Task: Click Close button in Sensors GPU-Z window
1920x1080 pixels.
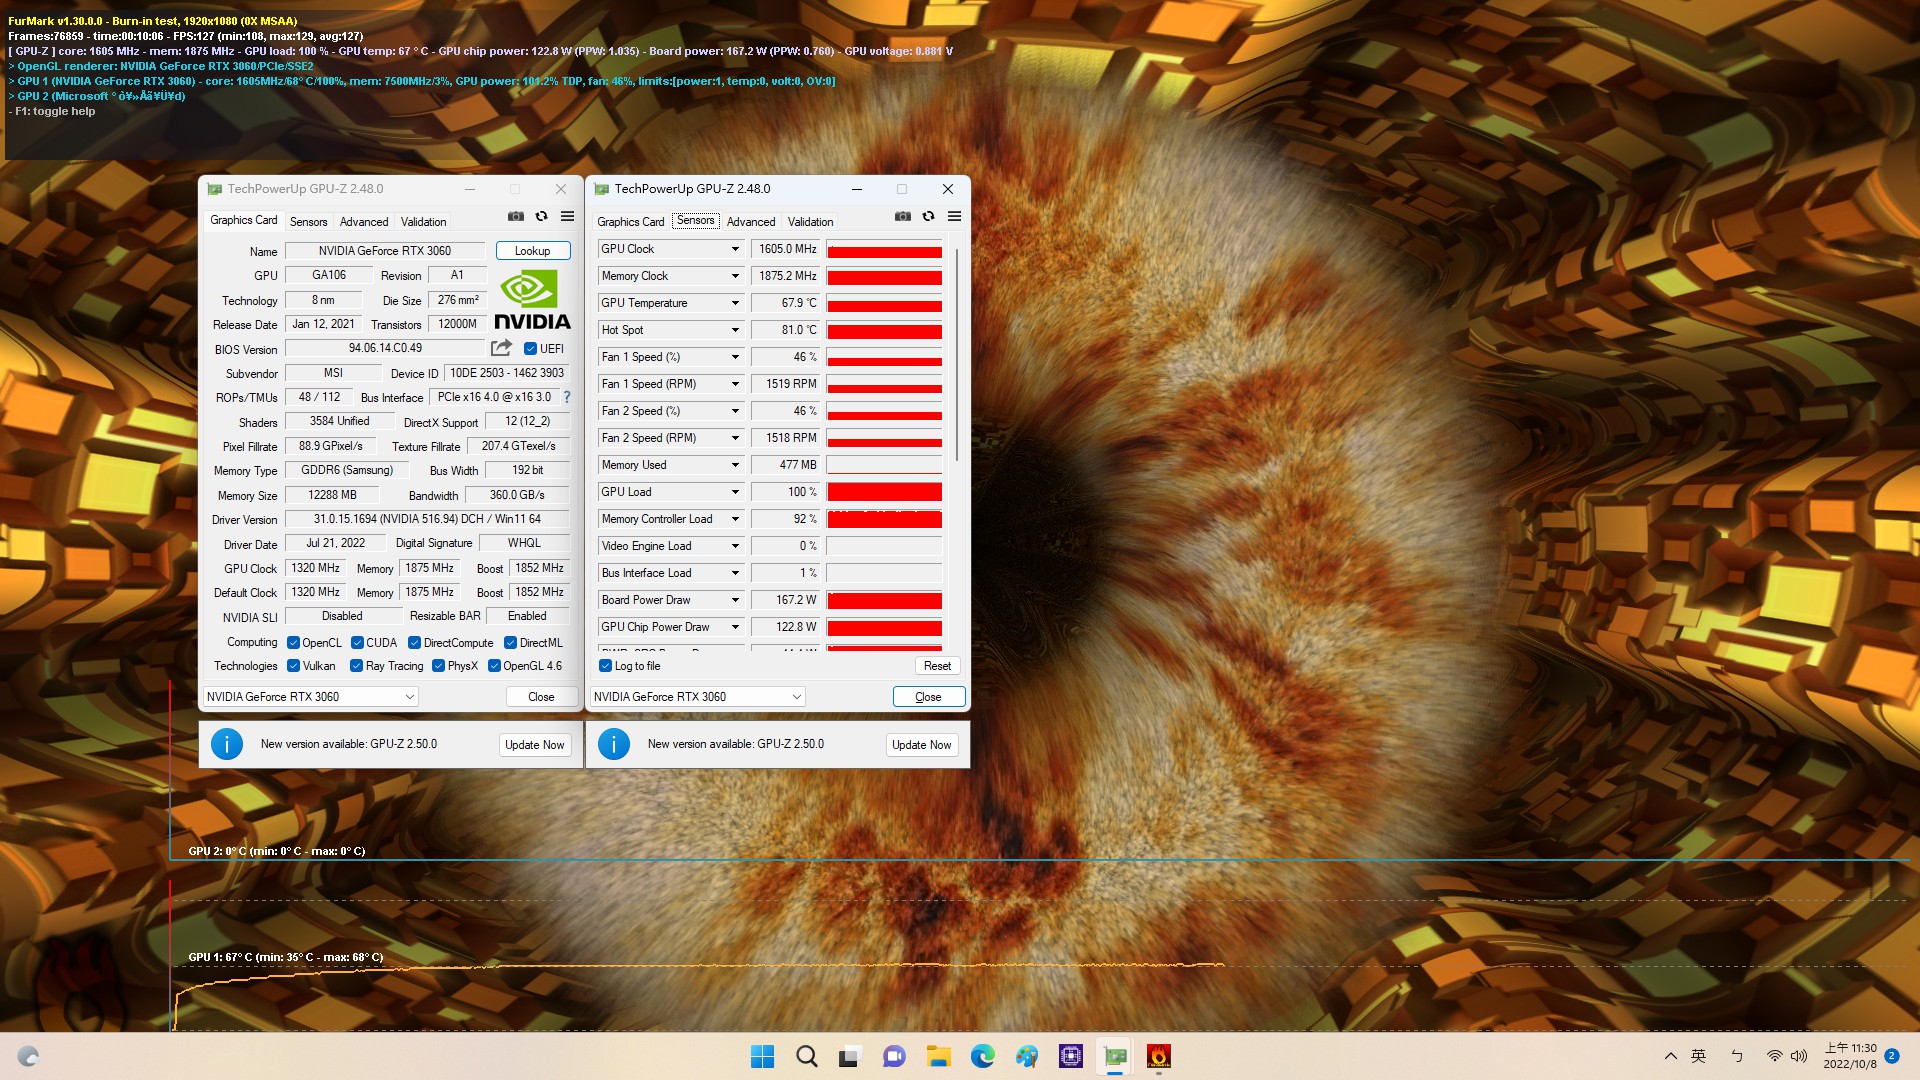Action: pyautogui.click(x=928, y=697)
